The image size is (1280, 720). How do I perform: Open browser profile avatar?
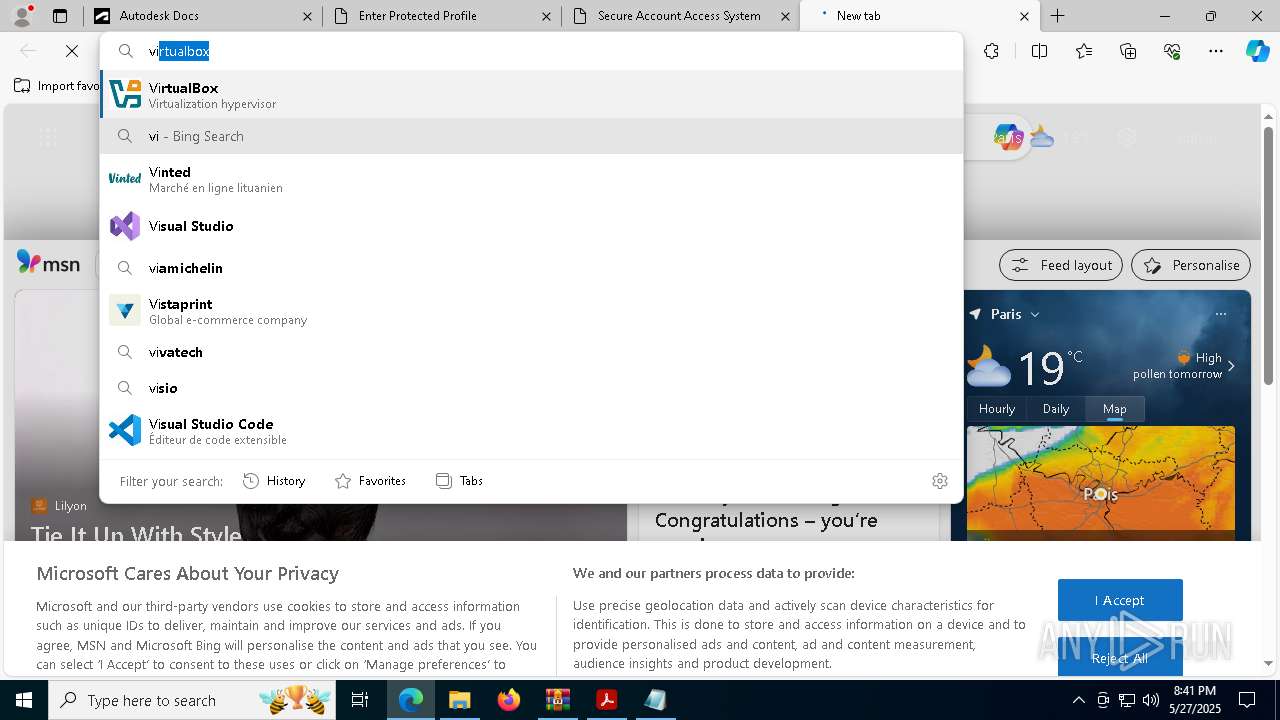[x=22, y=16]
